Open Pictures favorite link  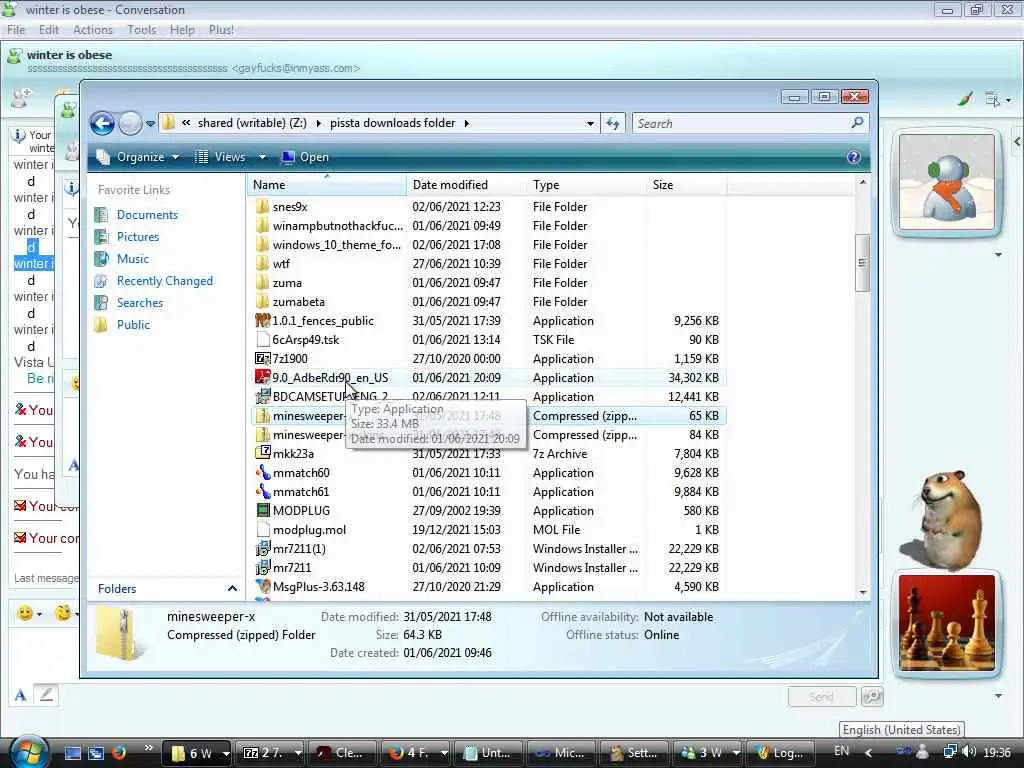138,237
